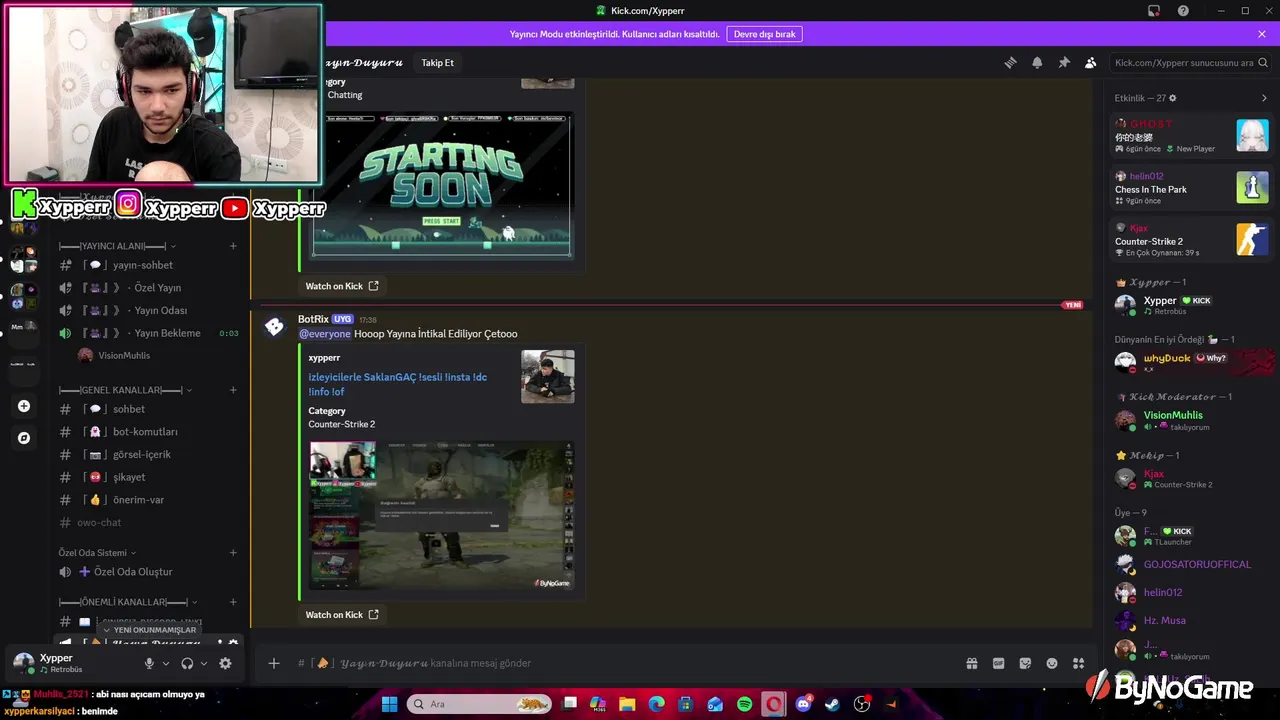This screenshot has height=720, width=1280.
Task: Open the Counter-Strike 2 activity card by Kjax
Action: point(1191,240)
